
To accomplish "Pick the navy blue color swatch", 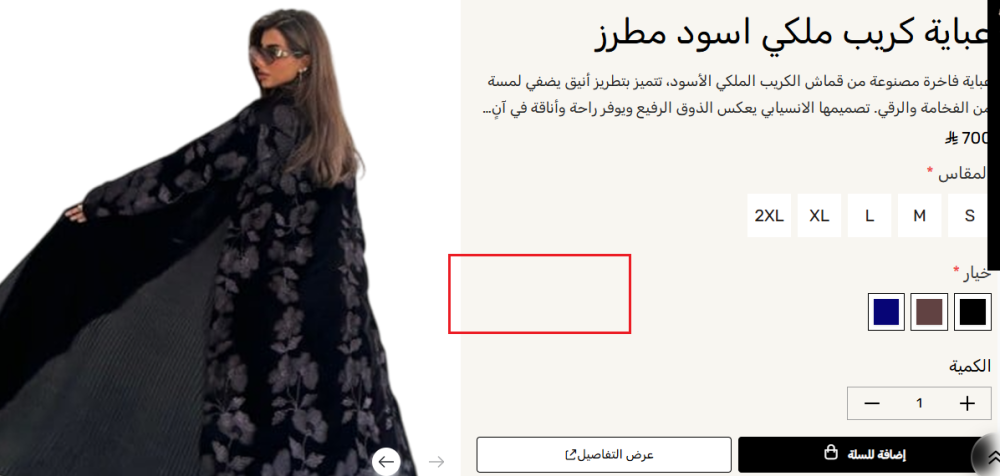I will [x=886, y=312].
